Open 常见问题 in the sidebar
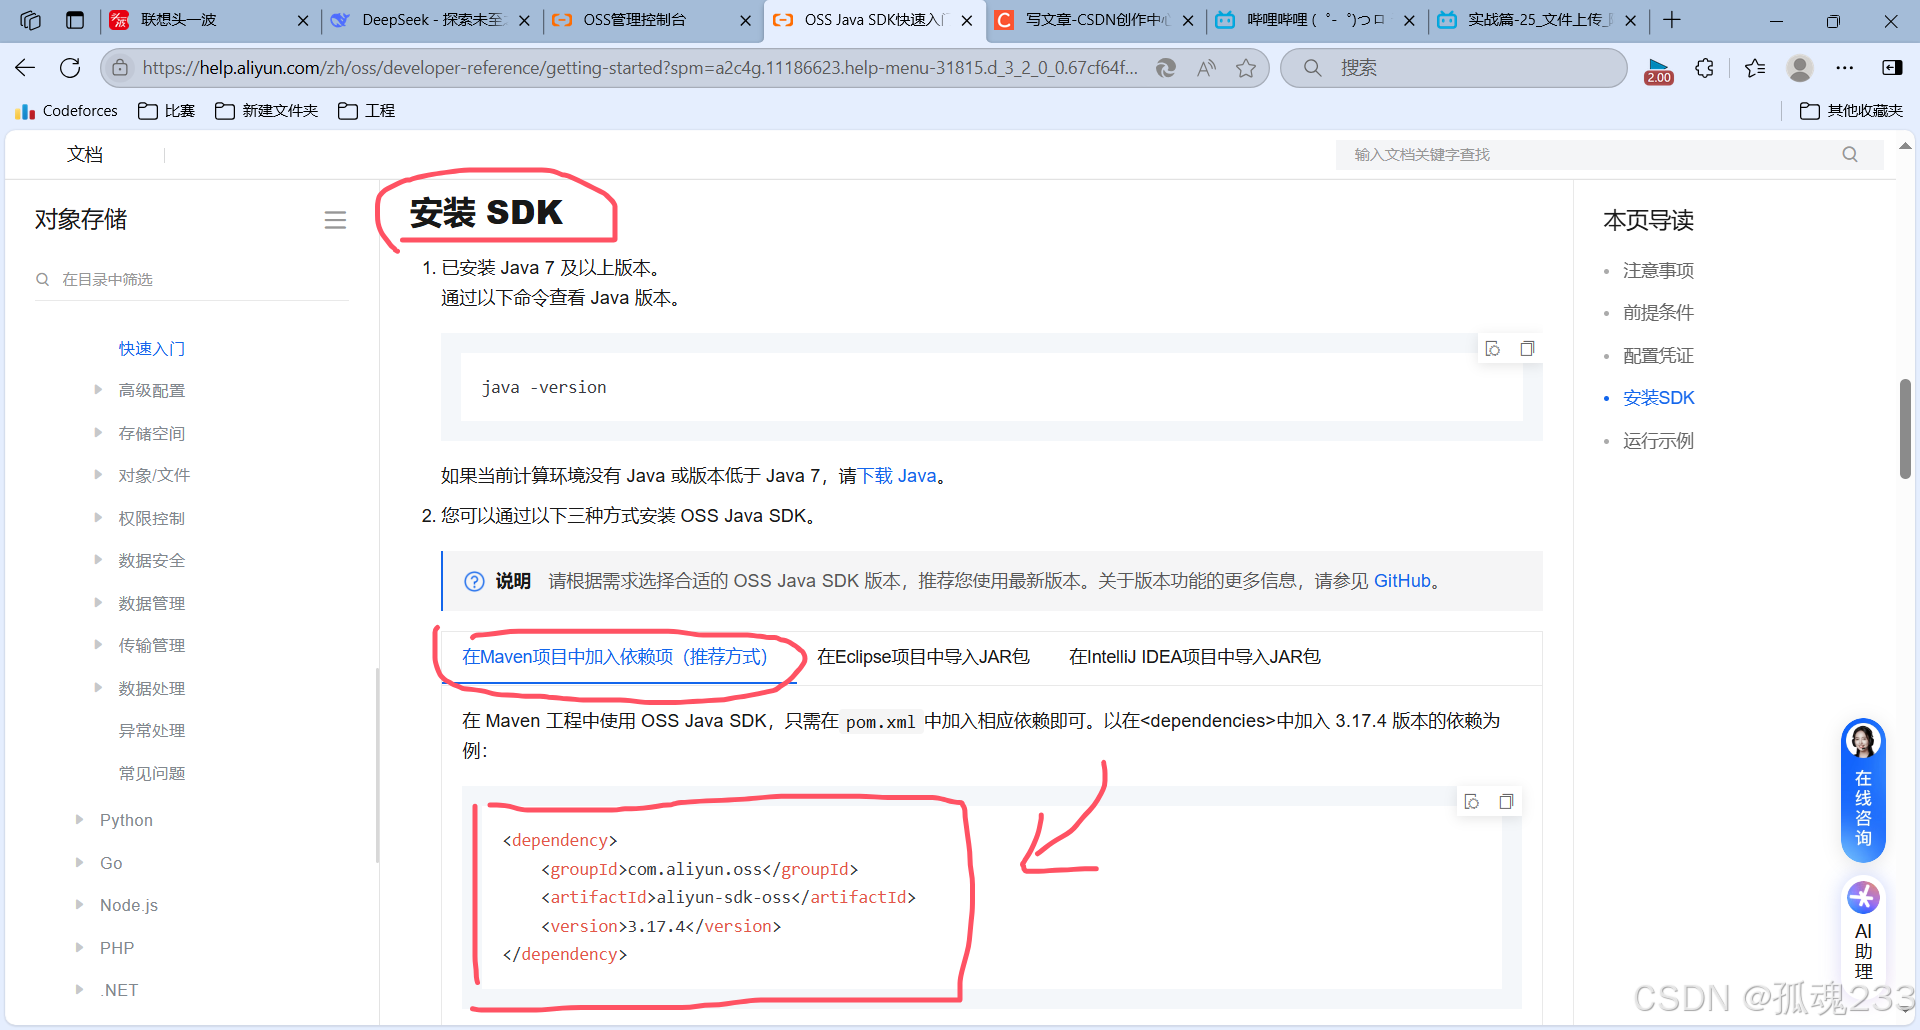 click(x=152, y=773)
